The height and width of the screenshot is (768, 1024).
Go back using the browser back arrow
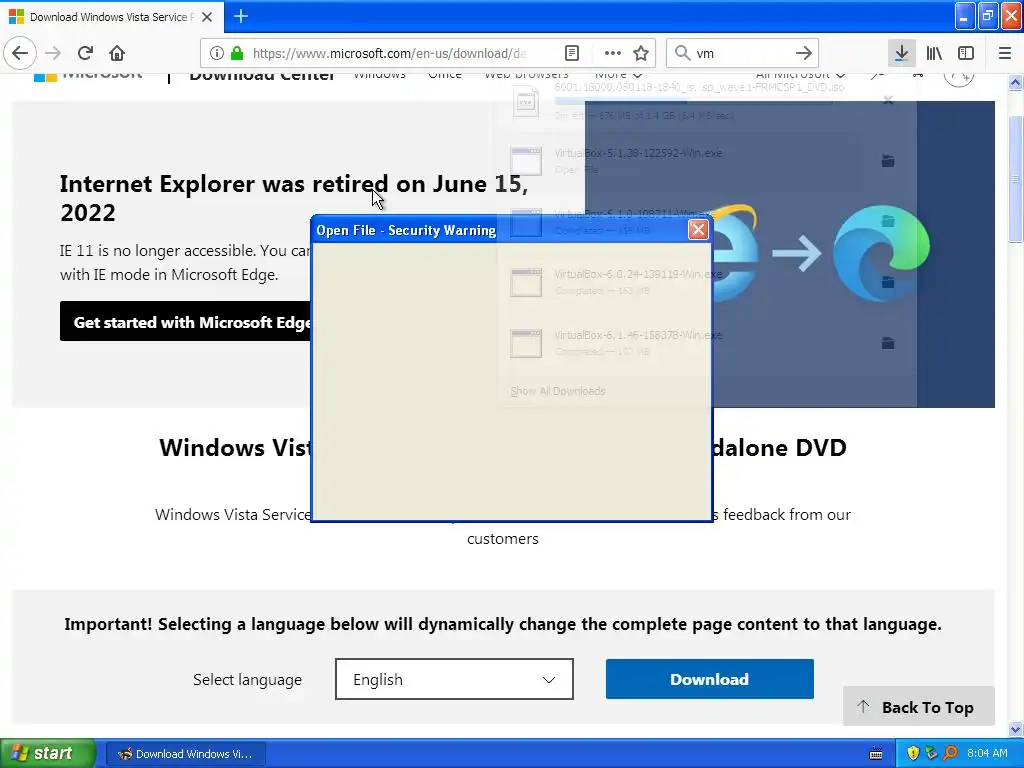point(20,53)
